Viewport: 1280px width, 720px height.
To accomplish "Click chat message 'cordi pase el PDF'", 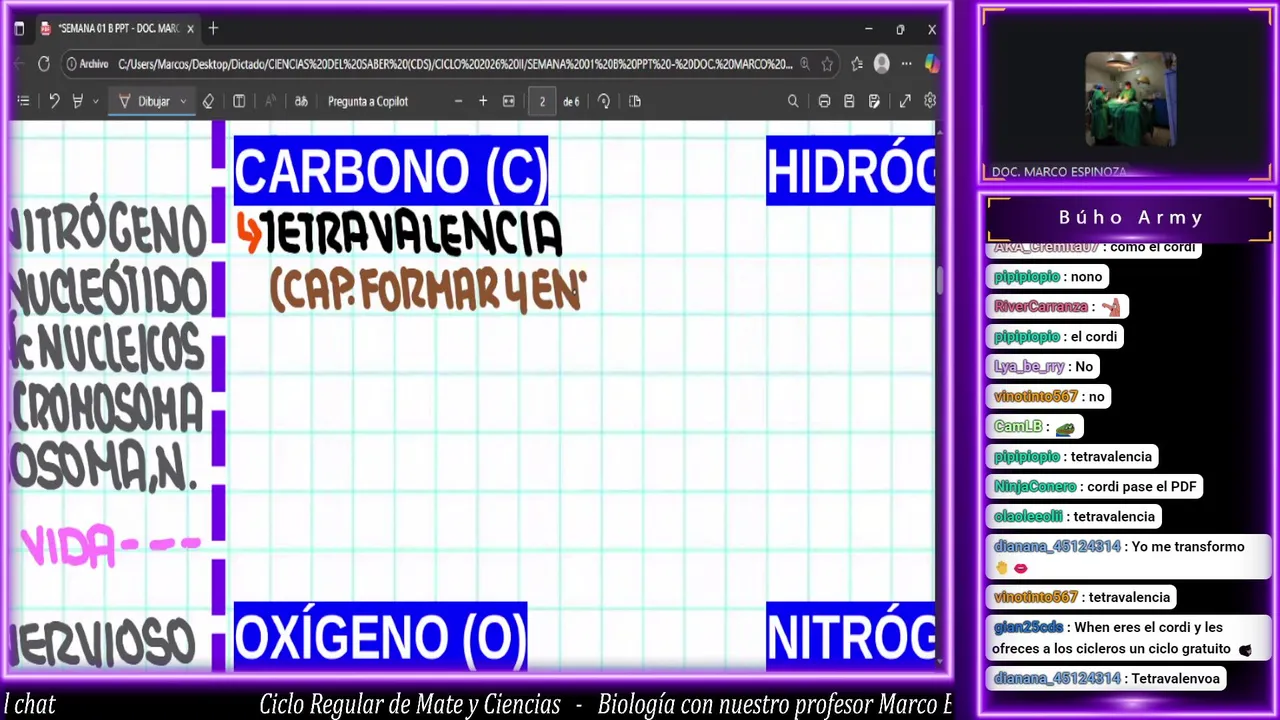I will 1142,486.
